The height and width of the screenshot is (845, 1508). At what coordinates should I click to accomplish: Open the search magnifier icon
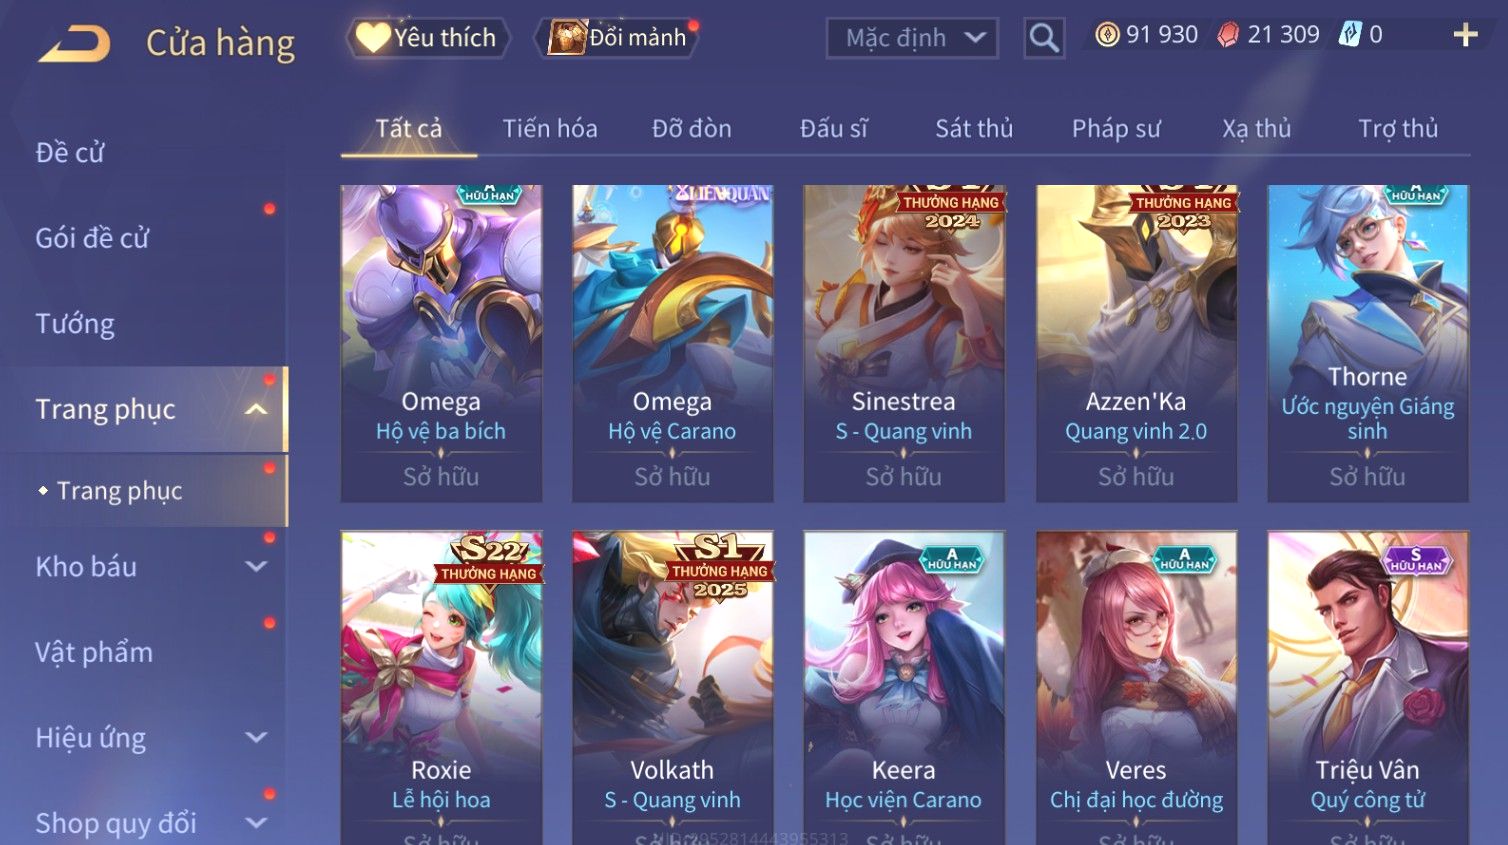pyautogui.click(x=1044, y=38)
